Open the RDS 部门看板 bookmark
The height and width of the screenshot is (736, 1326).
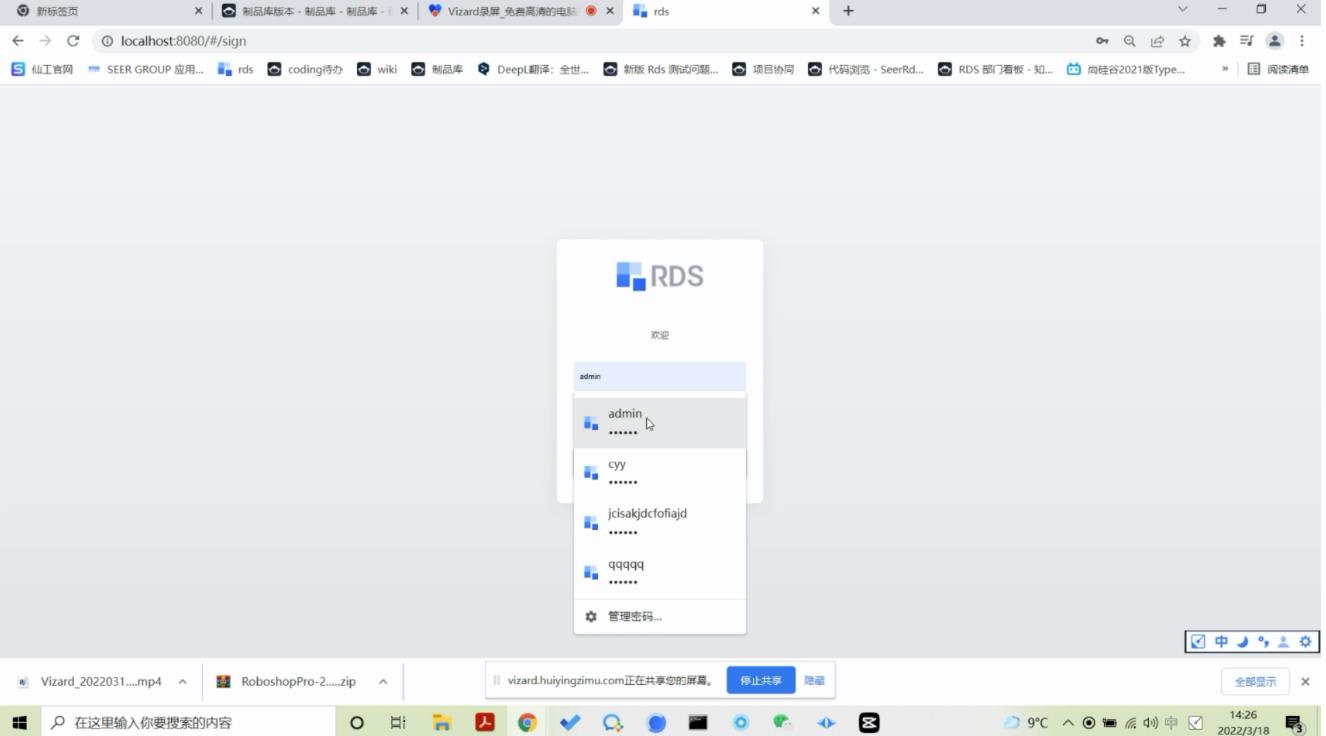click(995, 69)
